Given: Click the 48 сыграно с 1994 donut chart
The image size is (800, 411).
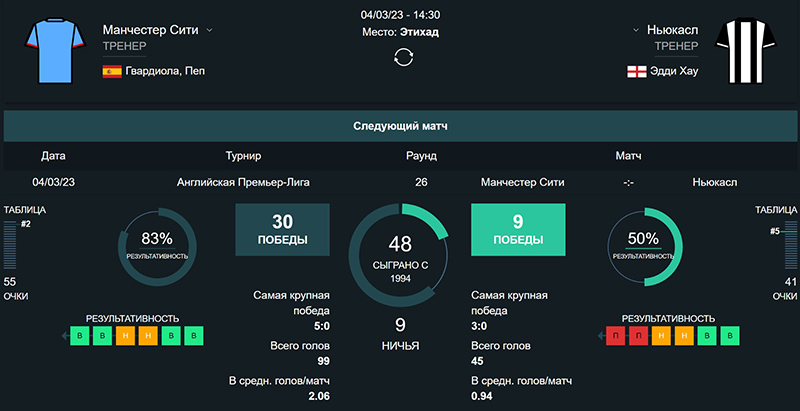Looking at the screenshot, I should 399,255.
